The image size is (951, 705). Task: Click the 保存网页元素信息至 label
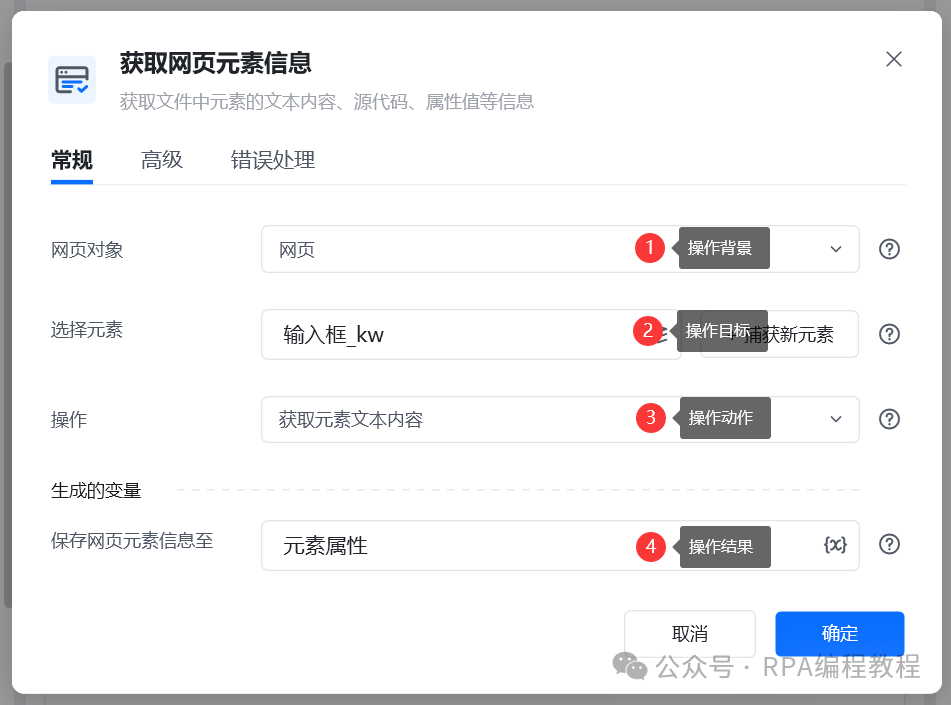point(132,541)
